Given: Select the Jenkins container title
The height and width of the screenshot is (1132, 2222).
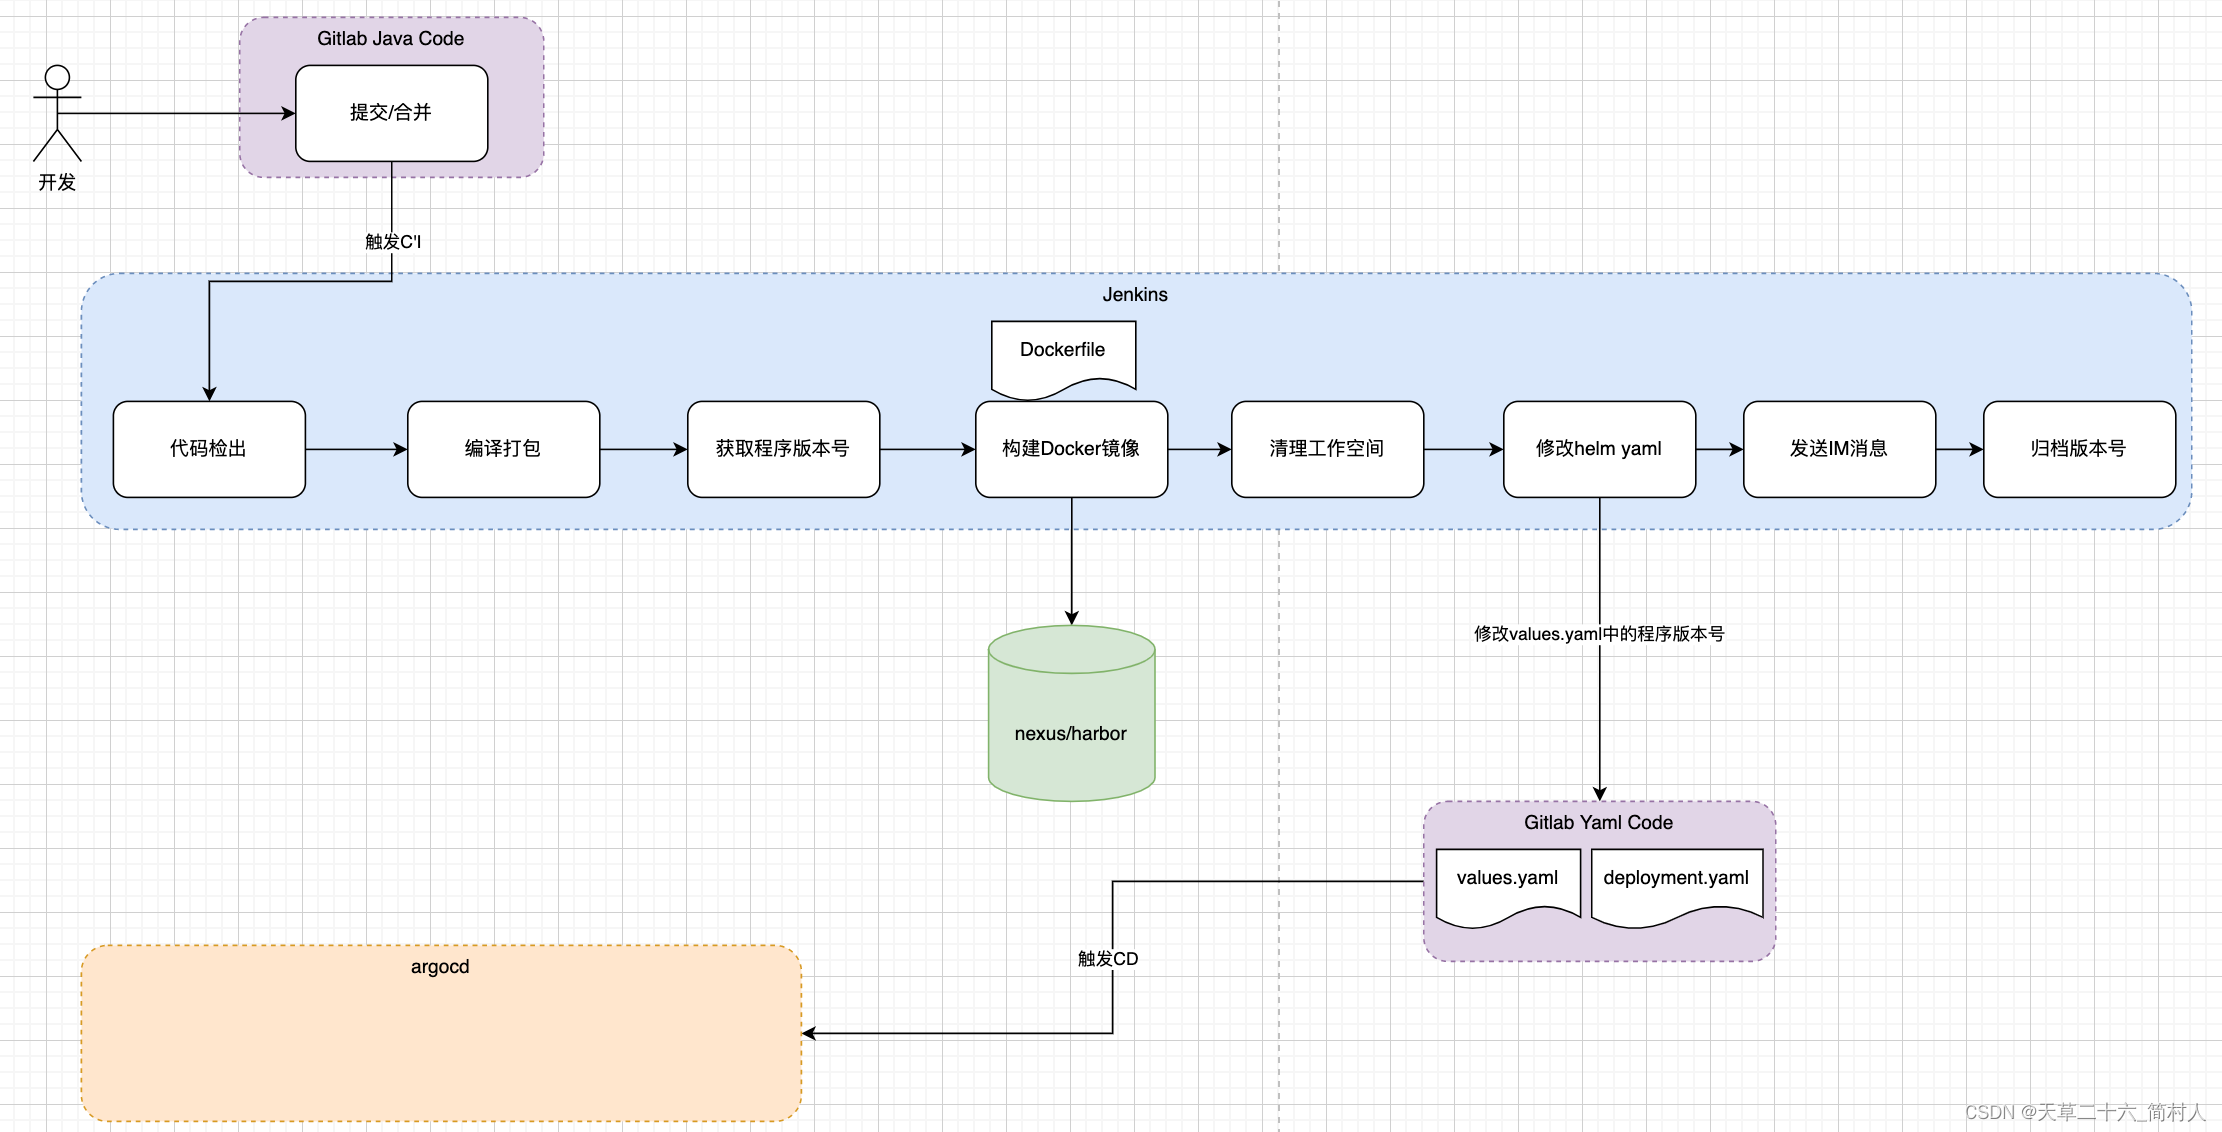Looking at the screenshot, I should (1135, 295).
